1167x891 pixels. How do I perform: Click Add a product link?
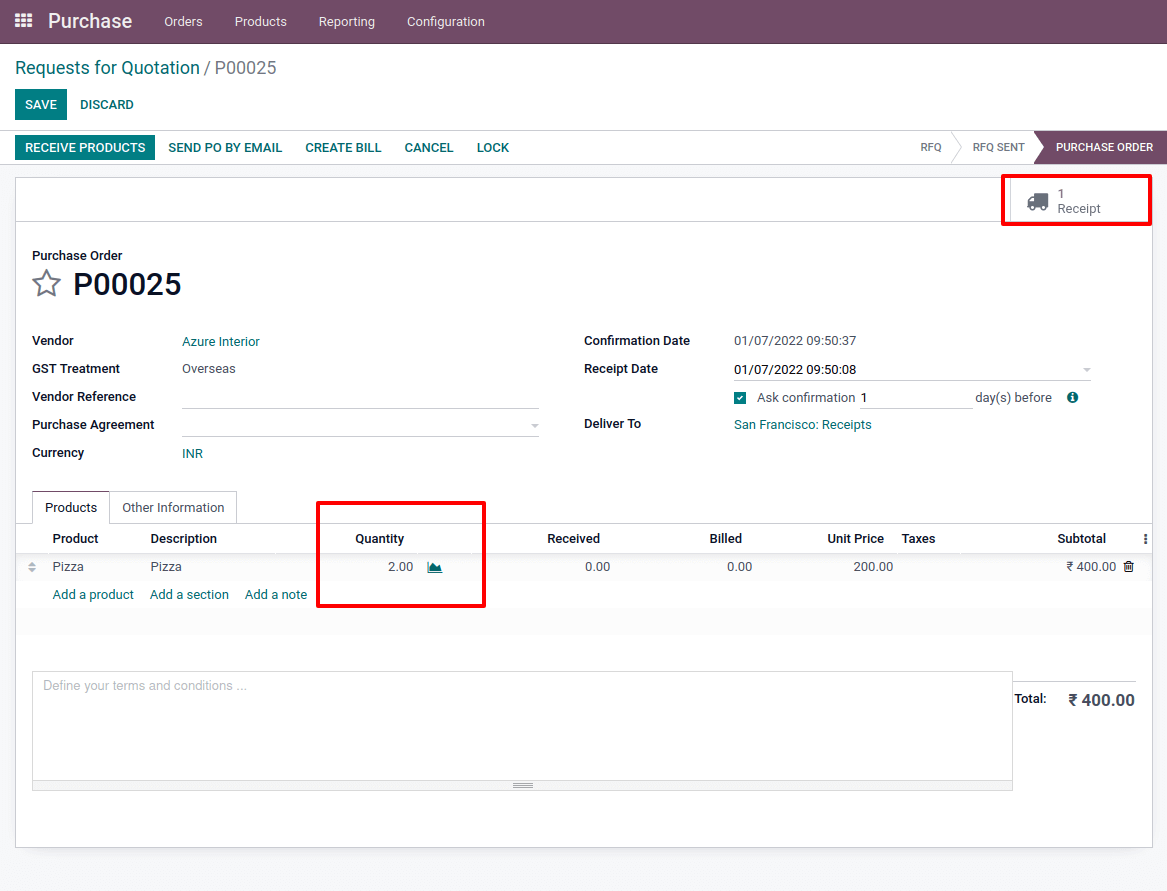pyautogui.click(x=93, y=595)
